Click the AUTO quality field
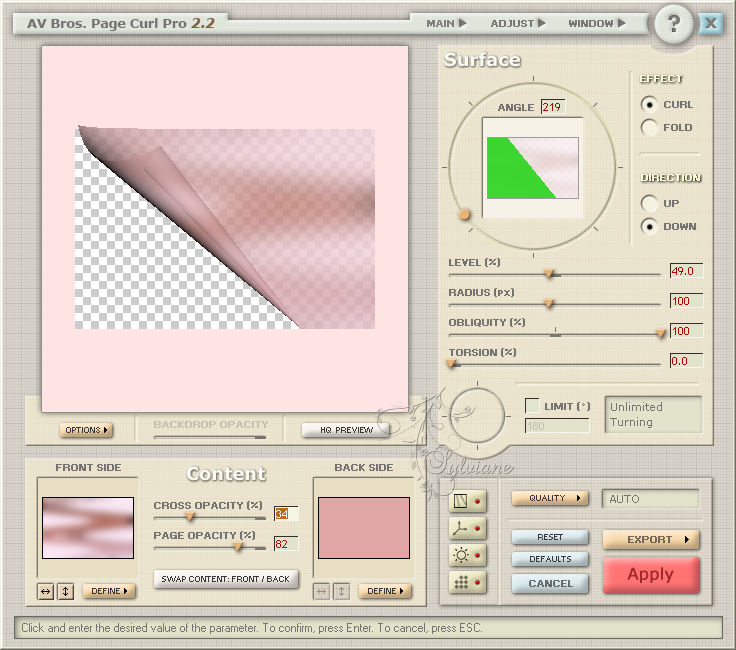The image size is (736, 650). (x=651, y=499)
